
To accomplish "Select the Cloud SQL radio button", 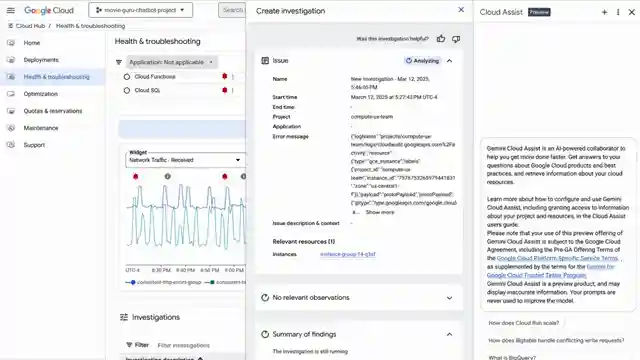I will 127,90.
